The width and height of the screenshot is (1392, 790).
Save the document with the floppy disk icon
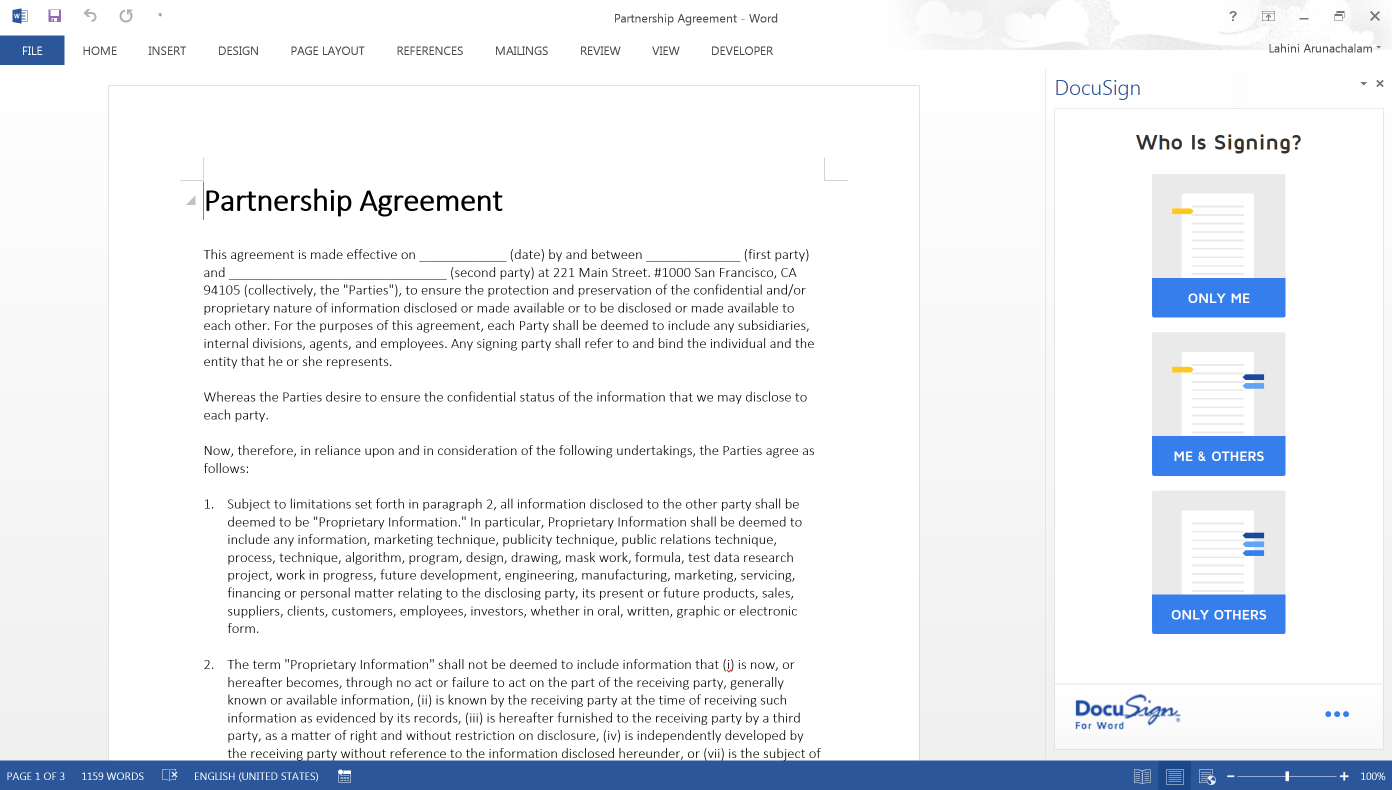55,16
